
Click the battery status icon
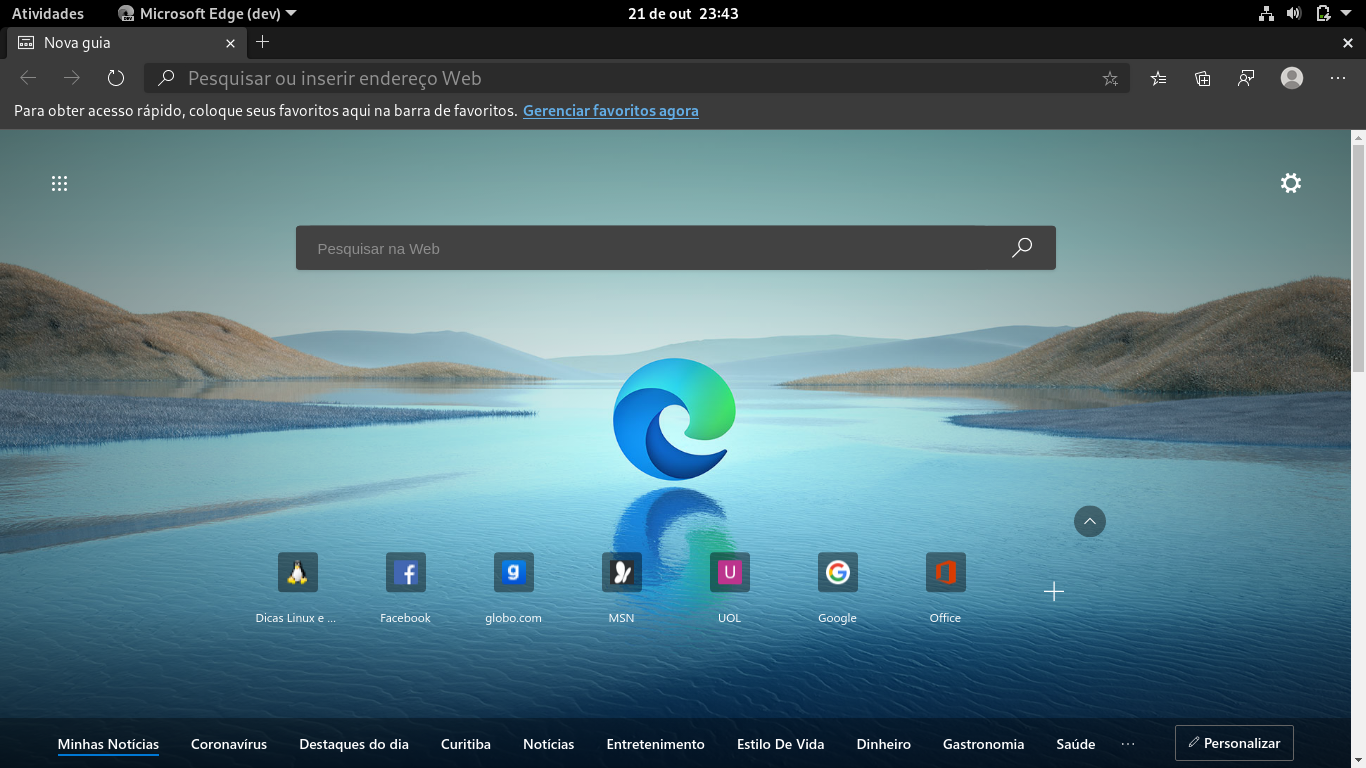click(1324, 13)
